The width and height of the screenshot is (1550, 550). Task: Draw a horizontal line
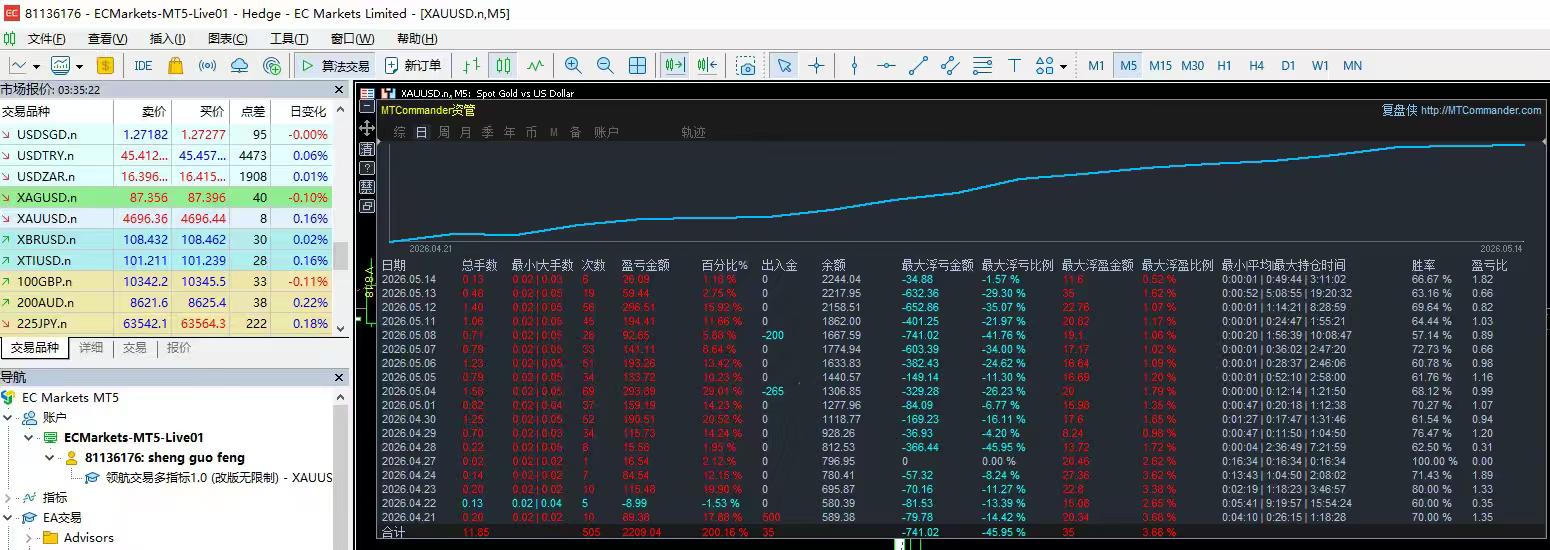pyautogui.click(x=886, y=66)
